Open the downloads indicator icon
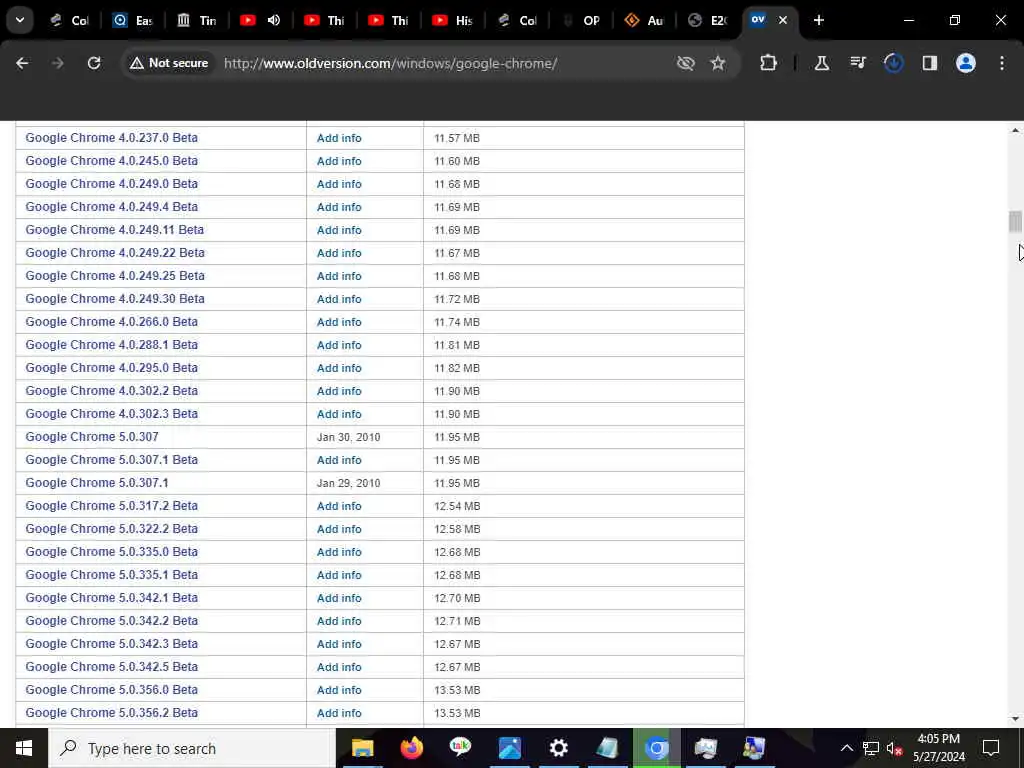The height and width of the screenshot is (768, 1024). pos(893,63)
